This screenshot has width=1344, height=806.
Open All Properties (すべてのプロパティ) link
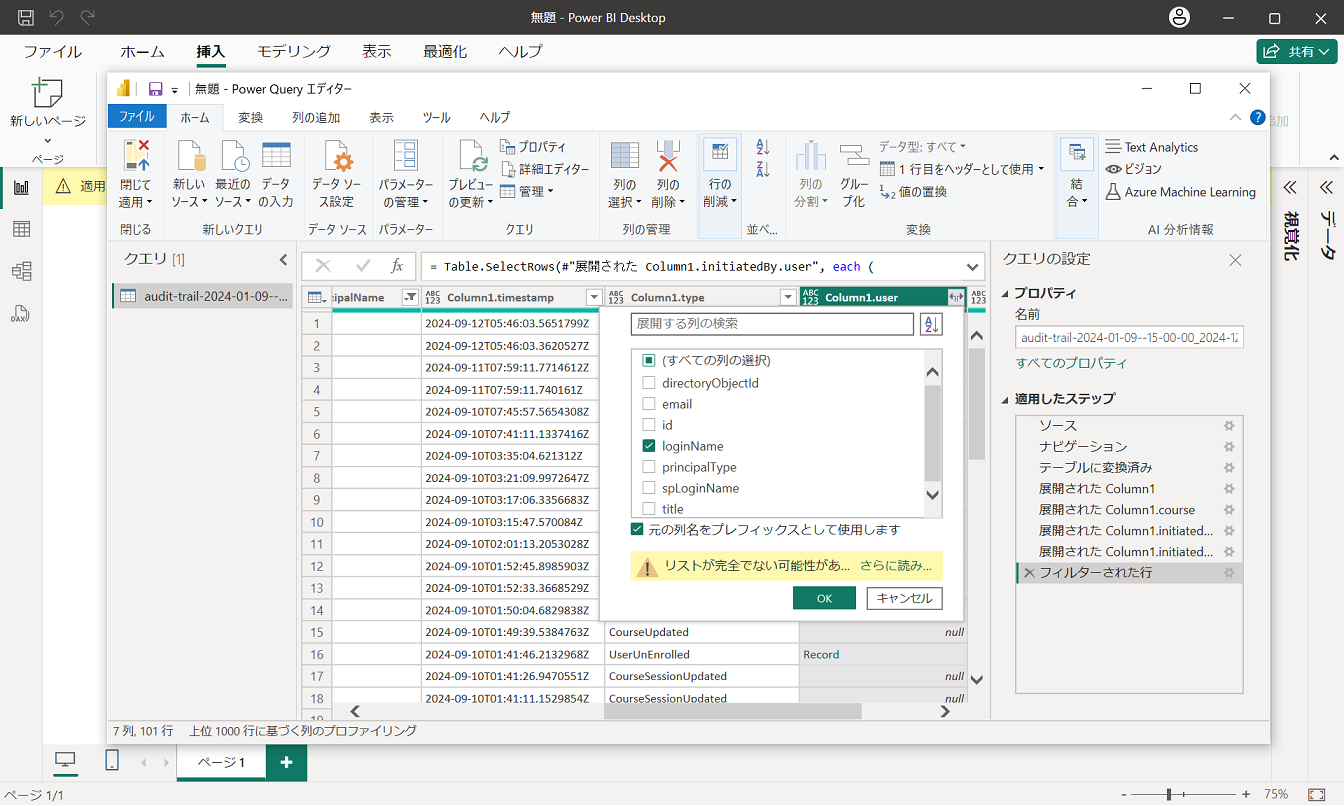pyautogui.click(x=1071, y=363)
